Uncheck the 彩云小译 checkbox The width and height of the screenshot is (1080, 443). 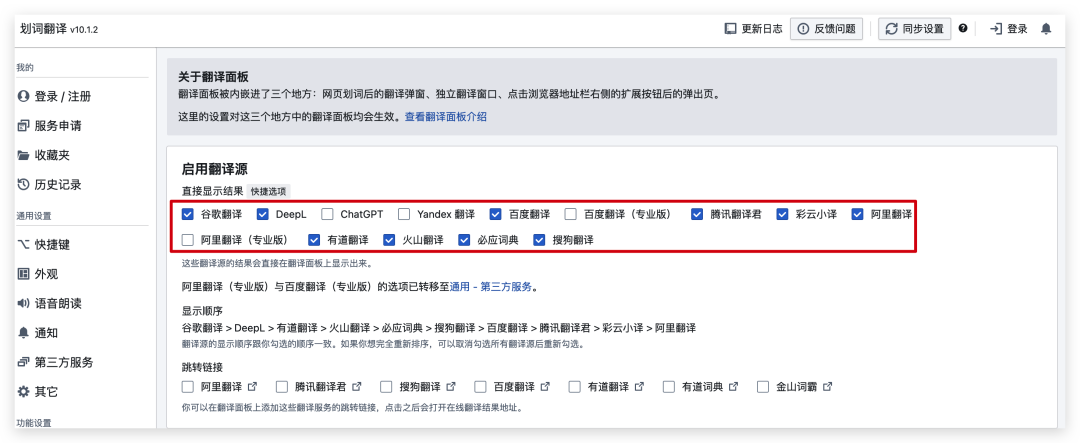[782, 214]
